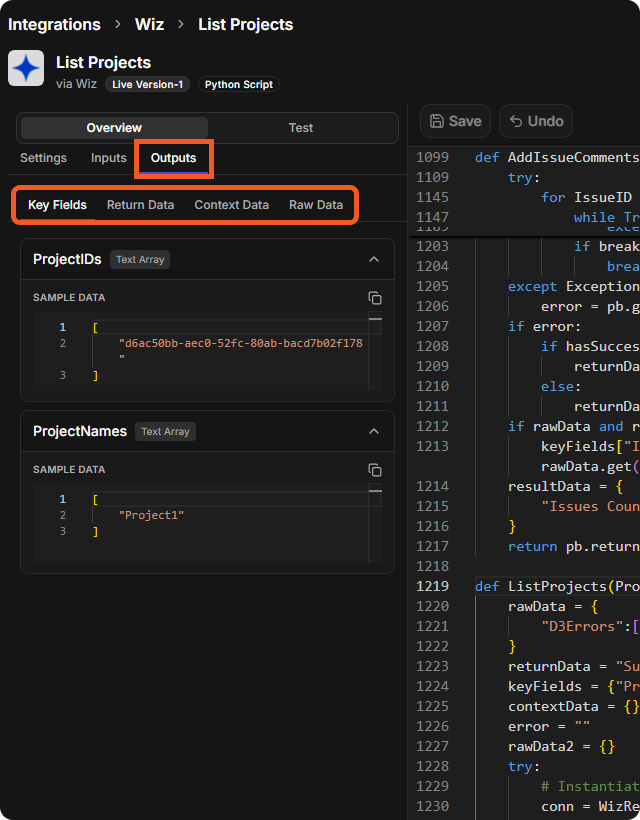Go to Wiz breadcrumb
Viewport: 640px width, 820px height.
point(150,25)
